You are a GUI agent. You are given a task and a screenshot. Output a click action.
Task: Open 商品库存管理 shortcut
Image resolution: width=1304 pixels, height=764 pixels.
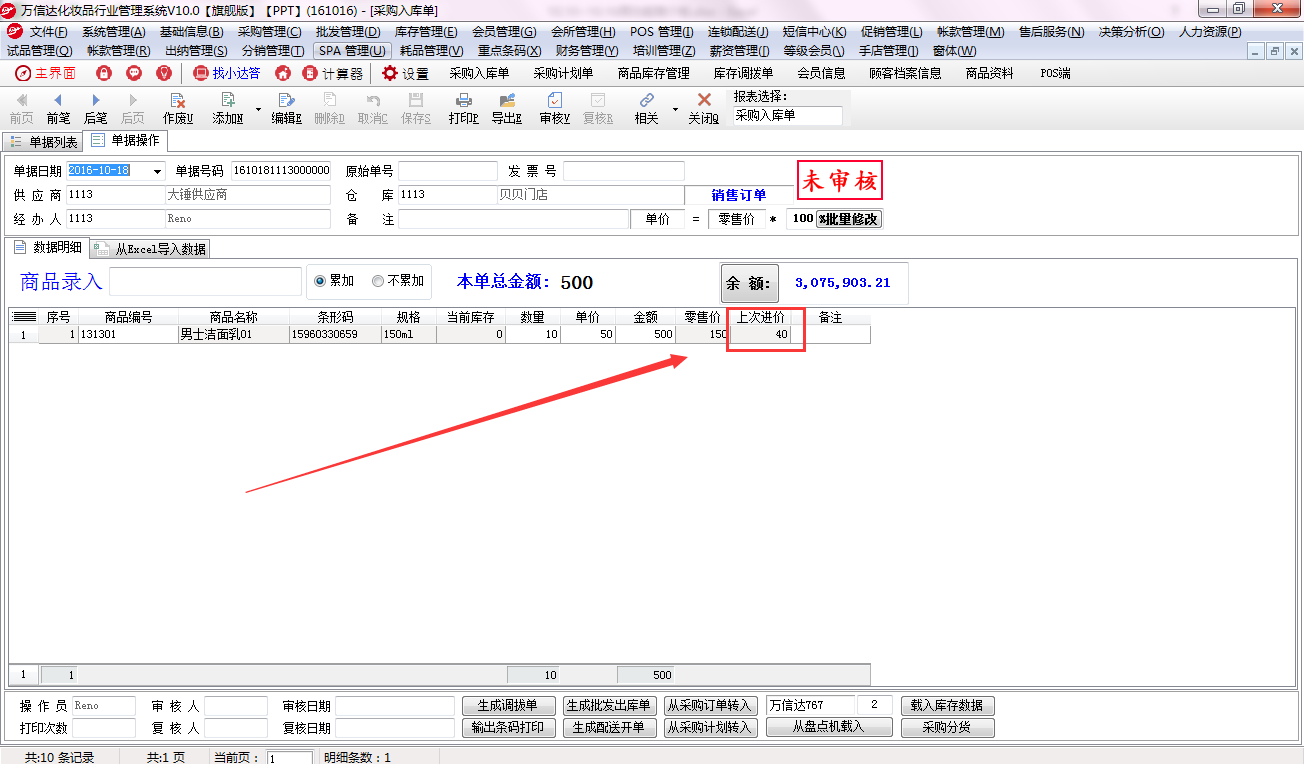[653, 73]
